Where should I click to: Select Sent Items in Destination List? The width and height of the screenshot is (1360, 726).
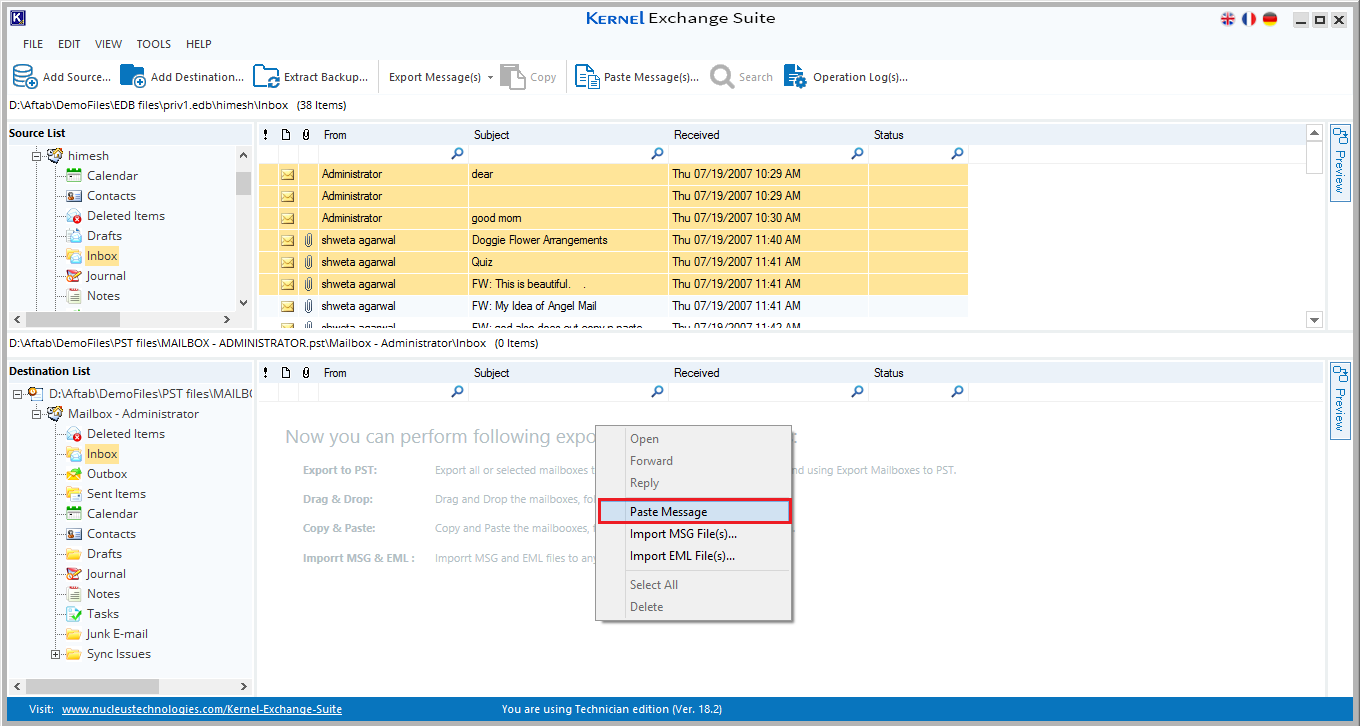(116, 494)
